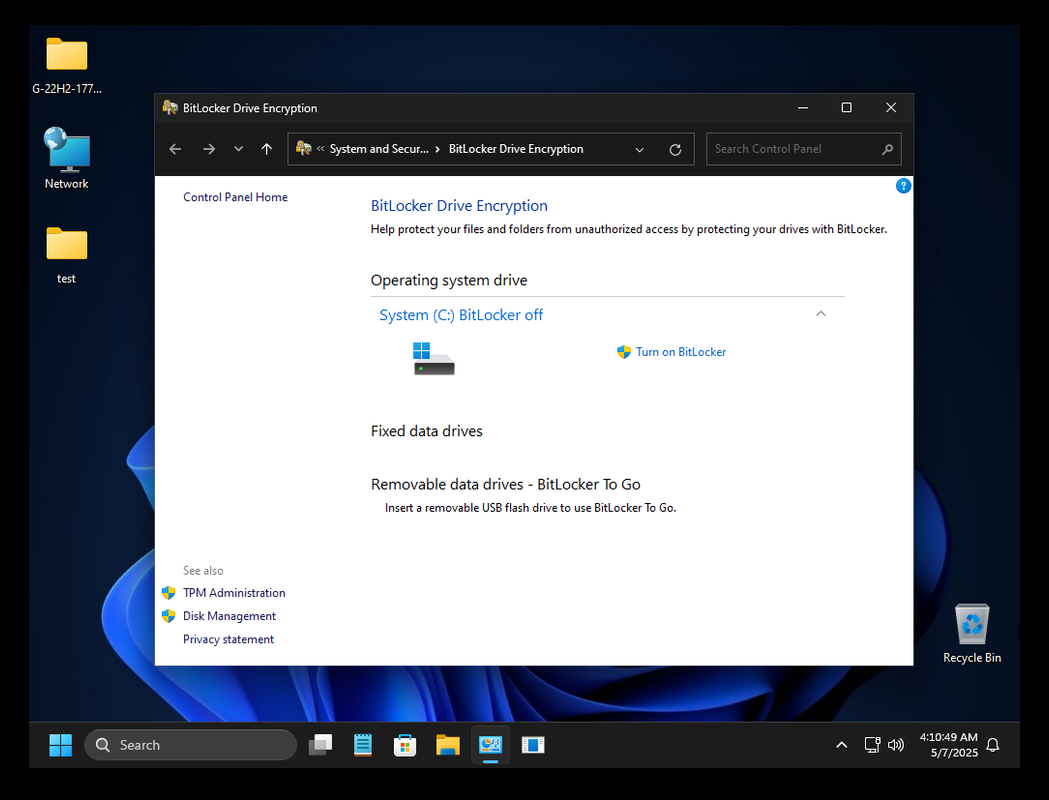Click breadcrumb double-chevron overflow
The height and width of the screenshot is (800, 1049).
pos(320,149)
